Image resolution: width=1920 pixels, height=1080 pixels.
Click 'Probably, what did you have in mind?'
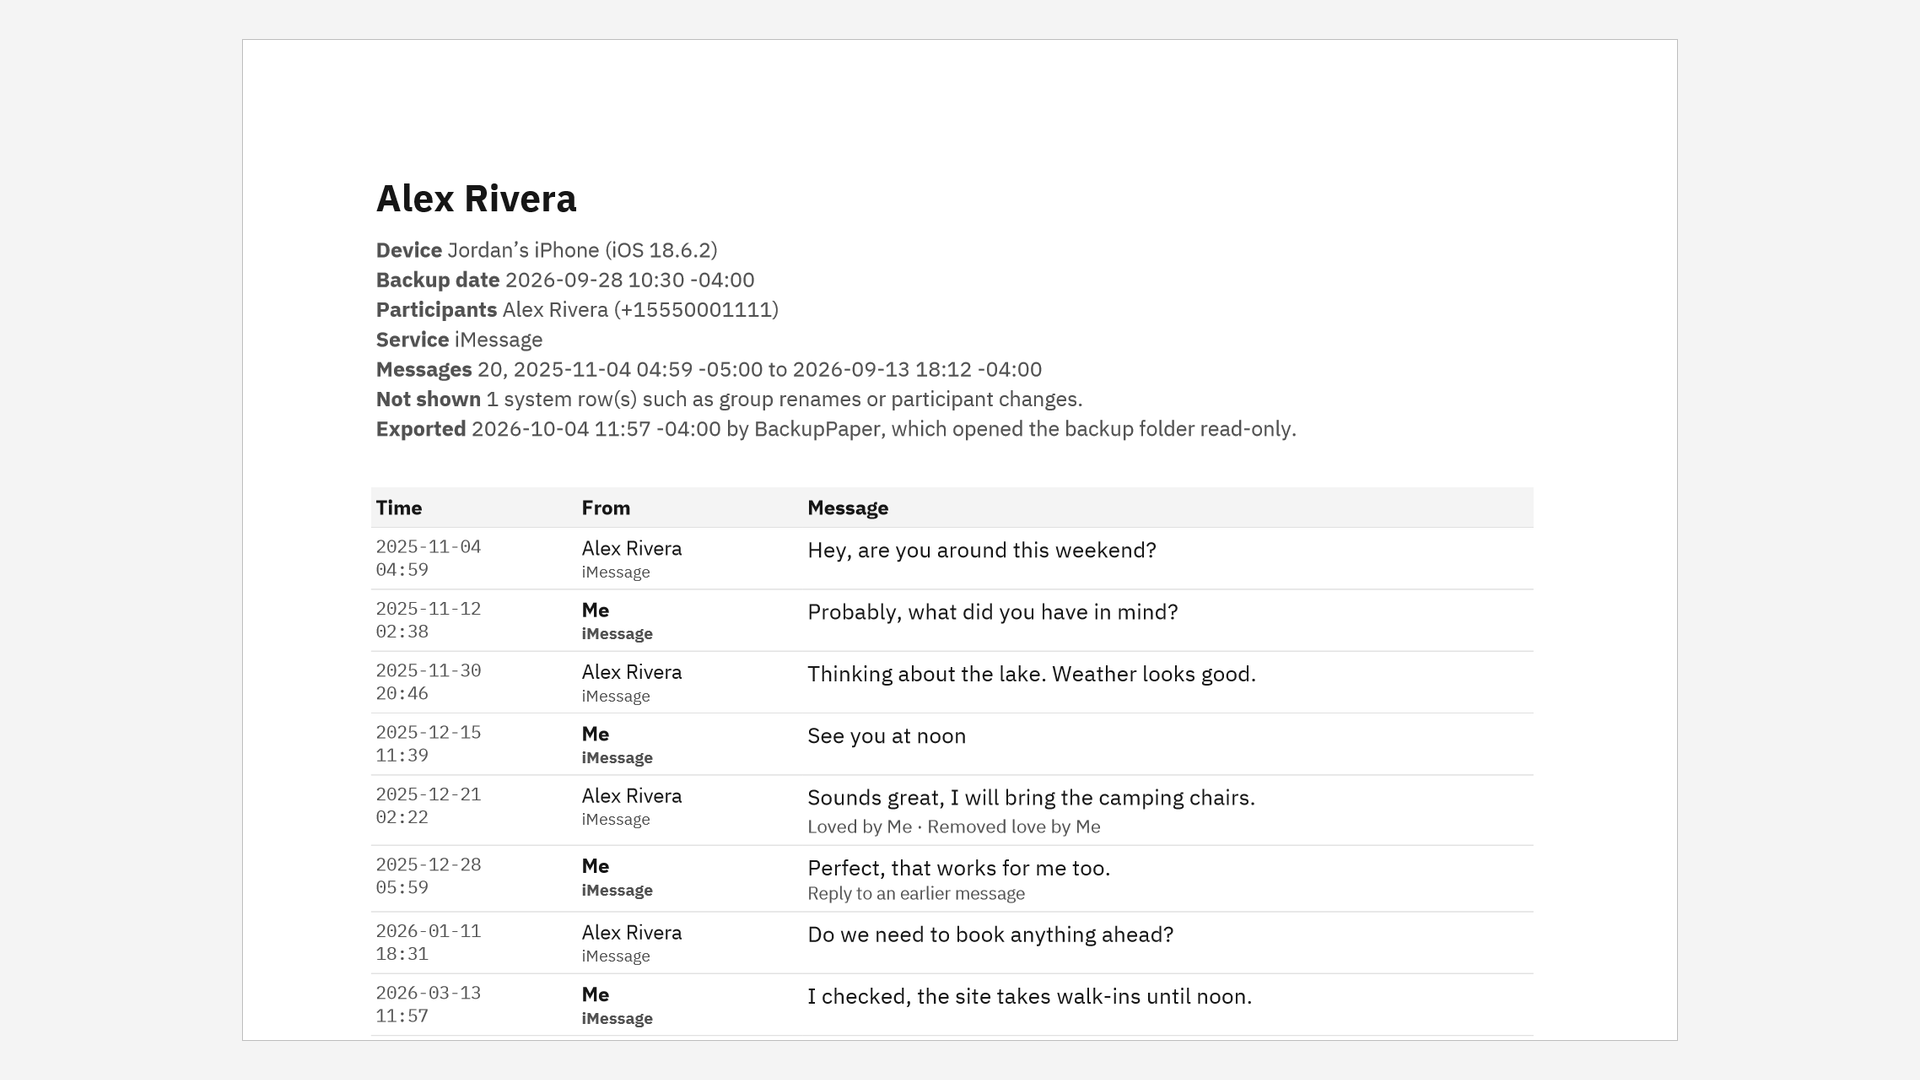click(x=993, y=612)
